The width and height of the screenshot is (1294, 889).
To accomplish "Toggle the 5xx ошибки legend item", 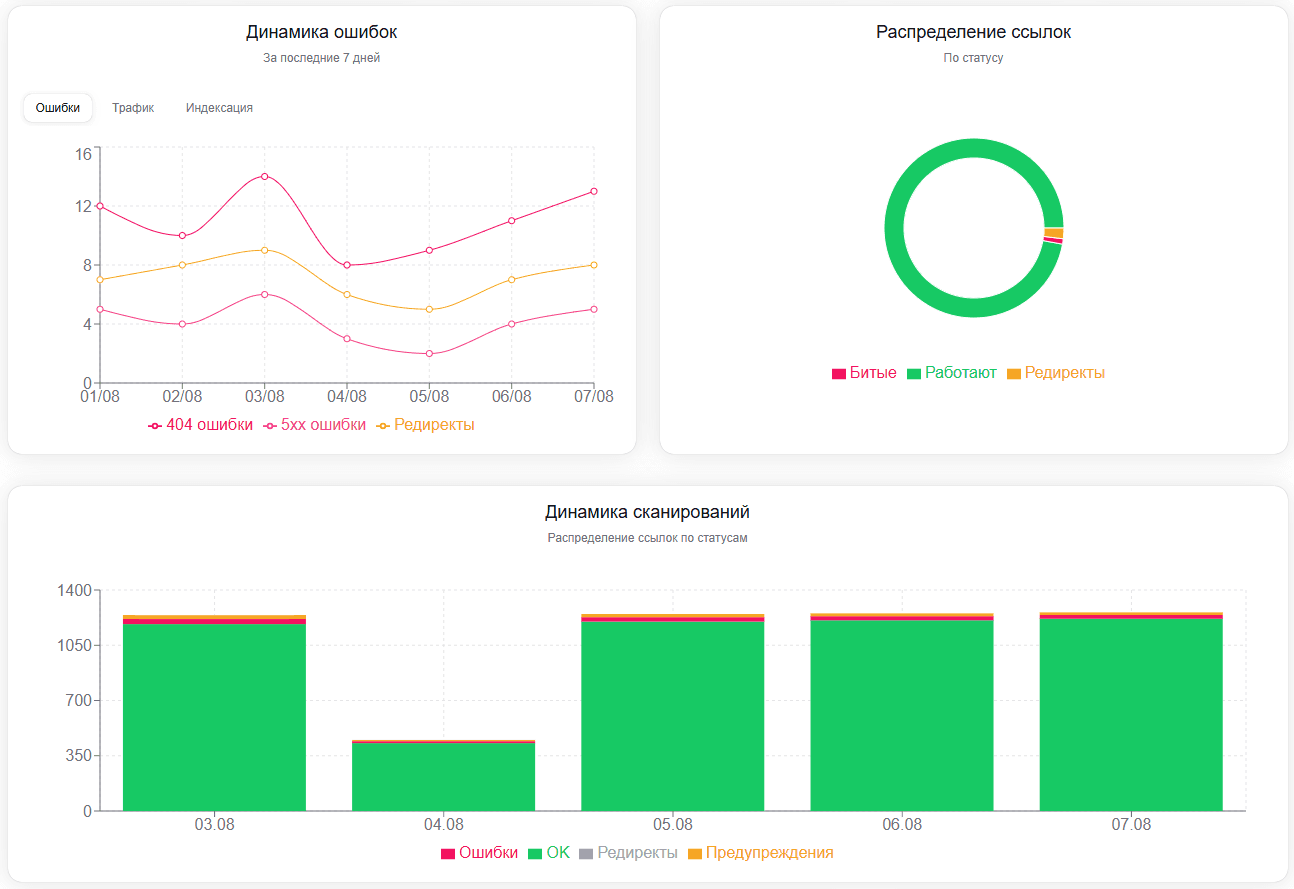I will coord(315,425).
